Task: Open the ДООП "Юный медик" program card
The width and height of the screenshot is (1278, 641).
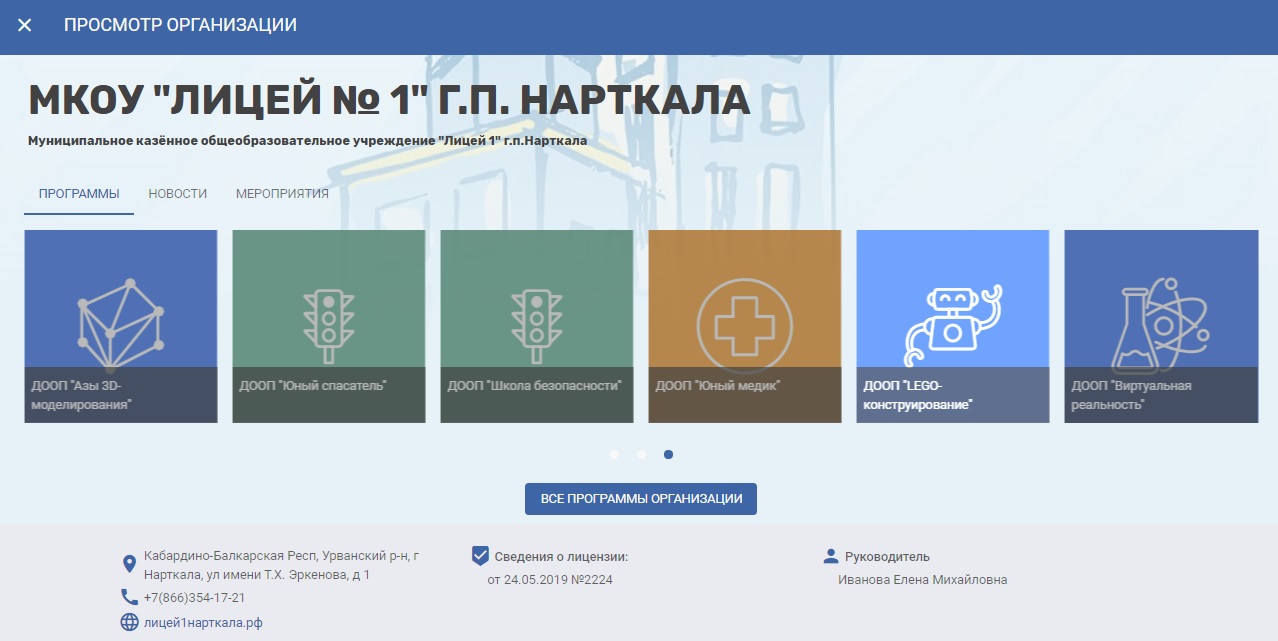Action: (x=745, y=326)
